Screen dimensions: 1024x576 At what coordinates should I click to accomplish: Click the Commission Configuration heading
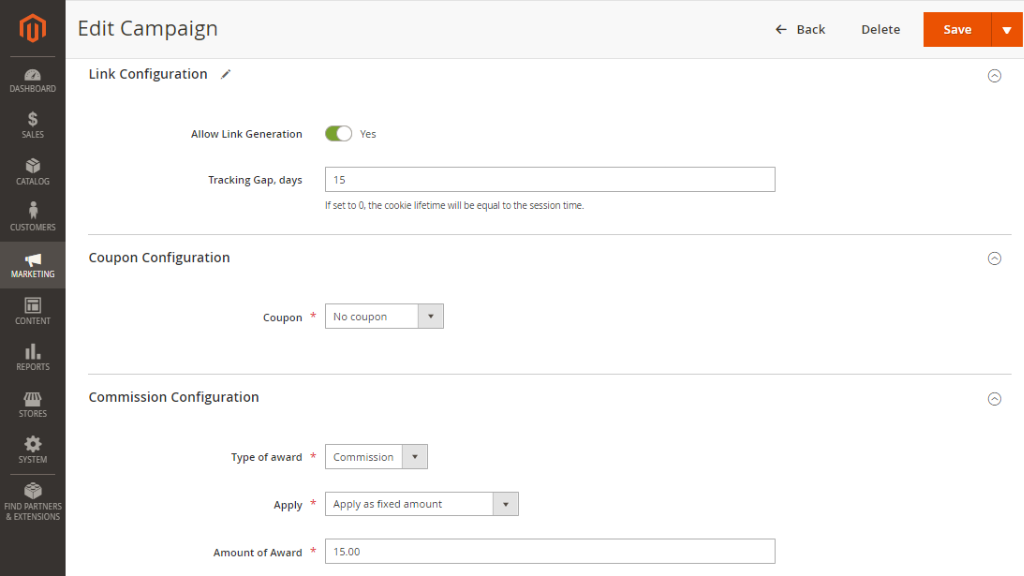click(x=174, y=397)
